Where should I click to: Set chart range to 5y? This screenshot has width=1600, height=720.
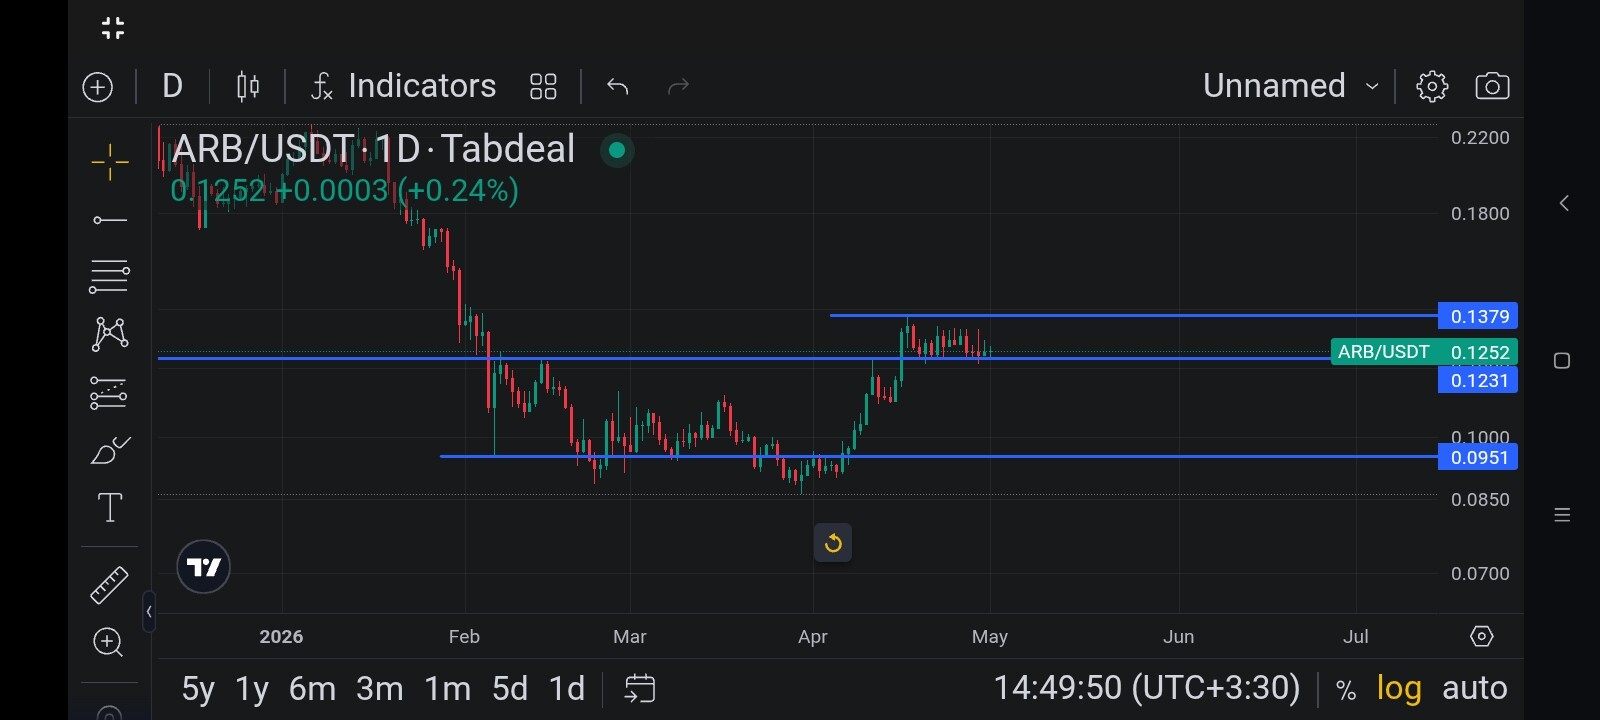[198, 689]
